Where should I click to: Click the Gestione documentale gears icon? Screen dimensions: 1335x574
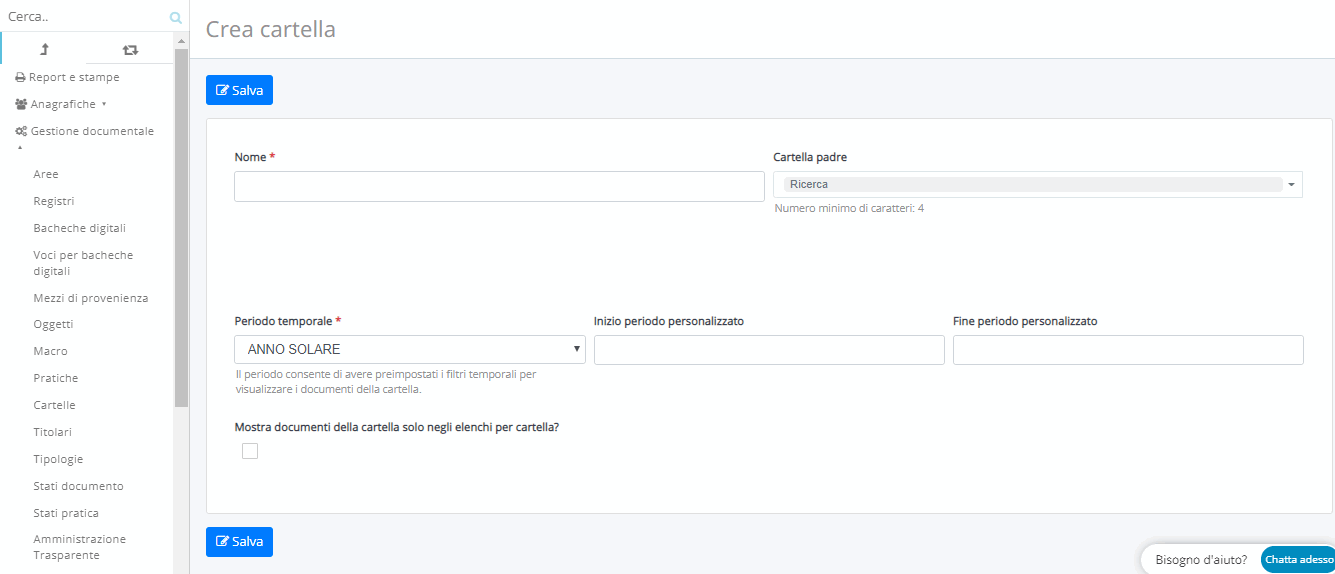coord(21,131)
